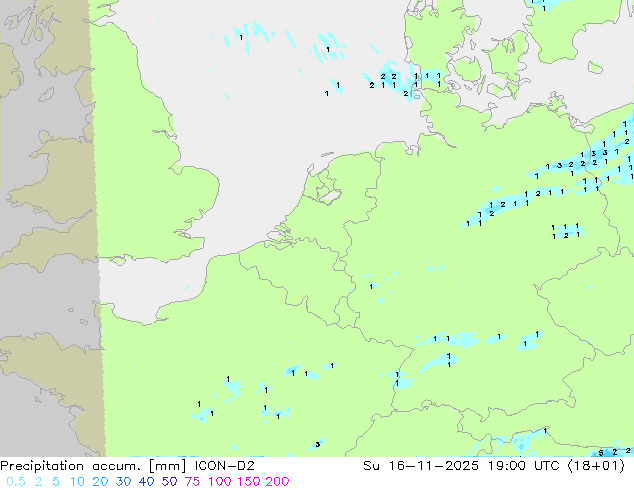
Task: Click the 30 legend value
Action: (123, 482)
